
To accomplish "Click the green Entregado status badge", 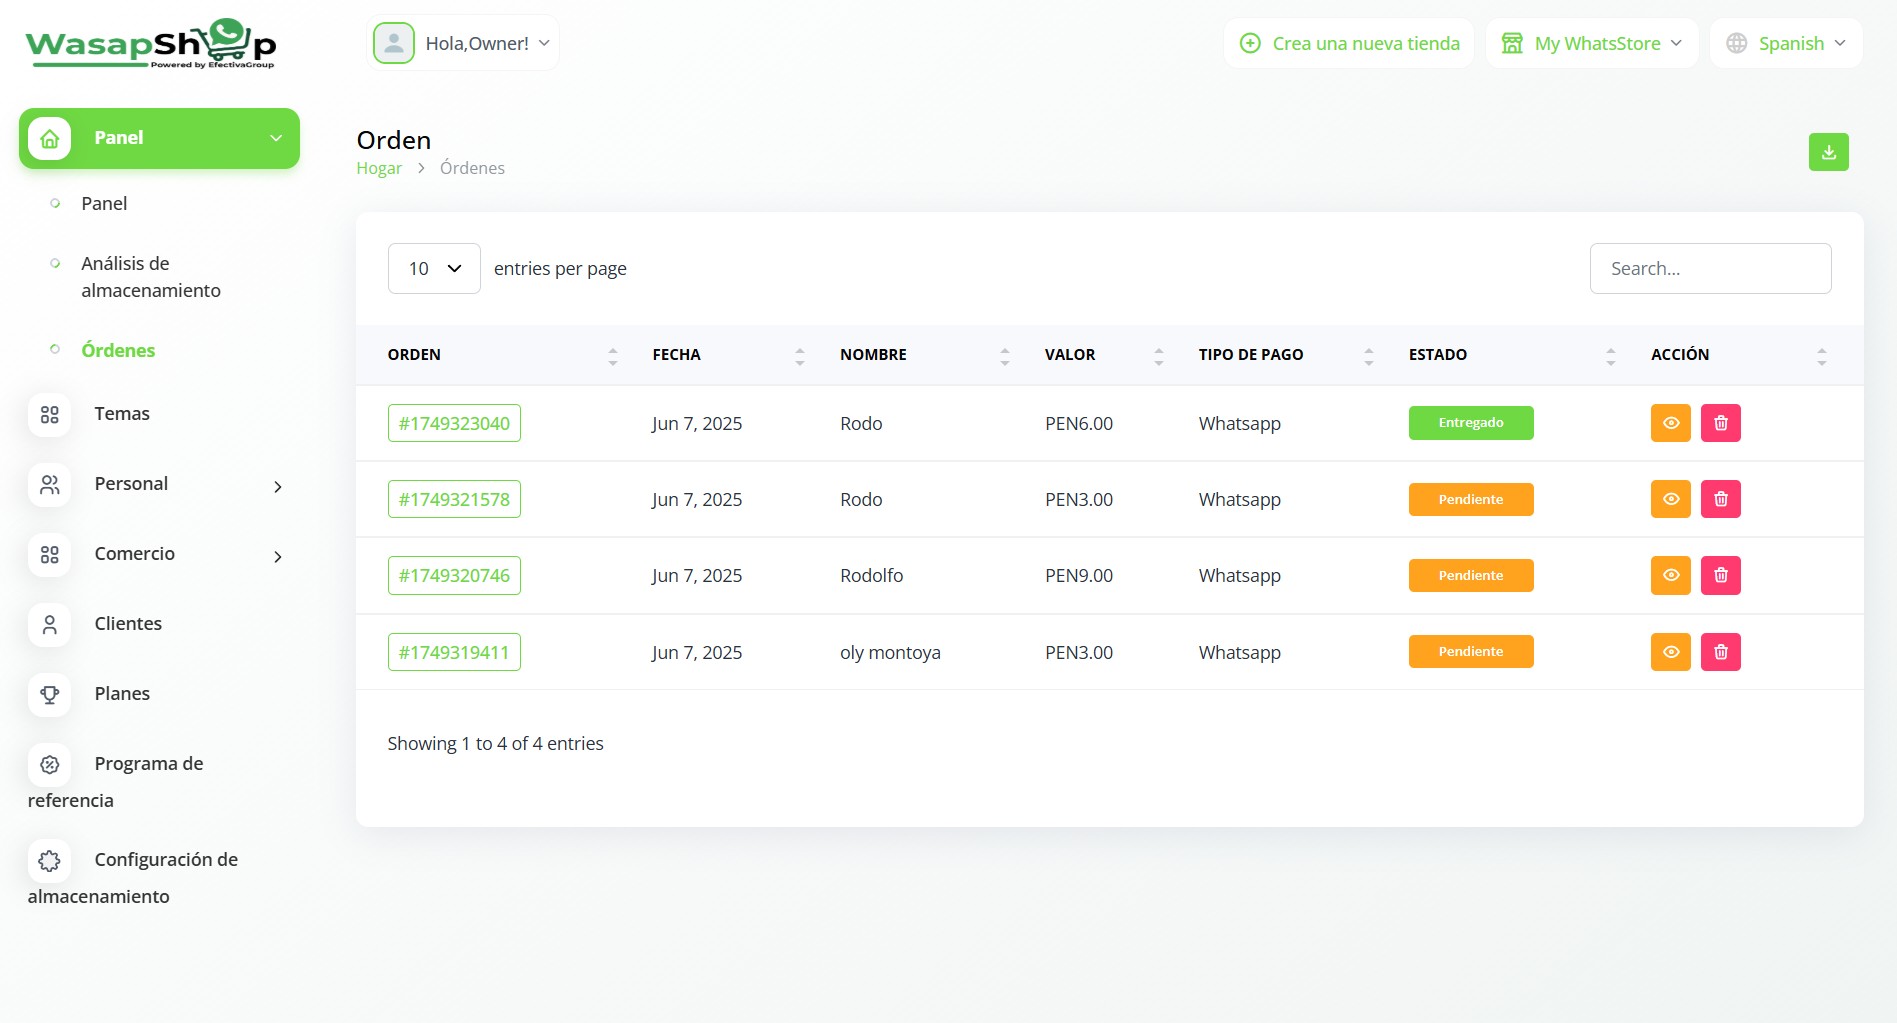I will [x=1470, y=423].
